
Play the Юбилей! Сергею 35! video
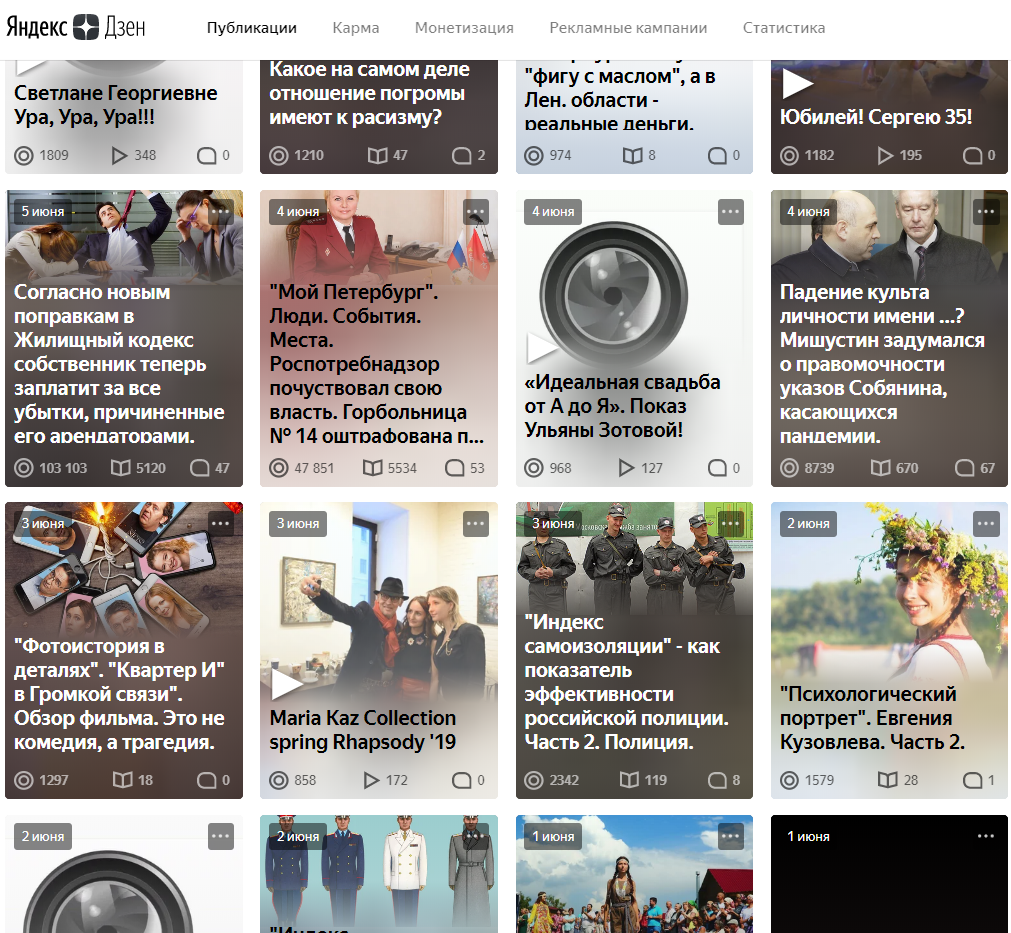[797, 83]
